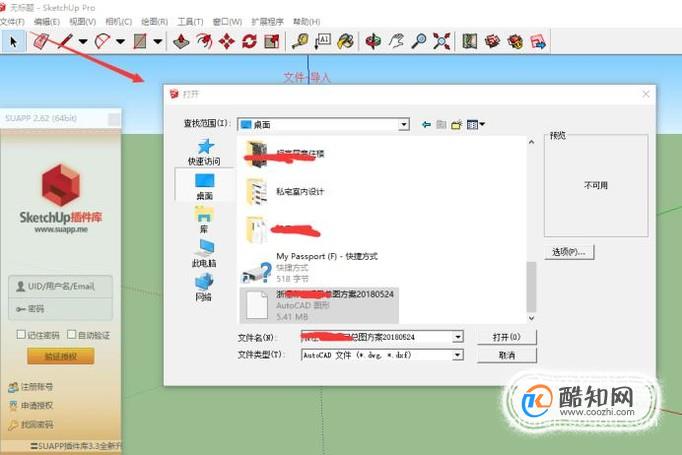682x455 pixels.
Task: Click the file list scroll up arrow
Action: 531,142
